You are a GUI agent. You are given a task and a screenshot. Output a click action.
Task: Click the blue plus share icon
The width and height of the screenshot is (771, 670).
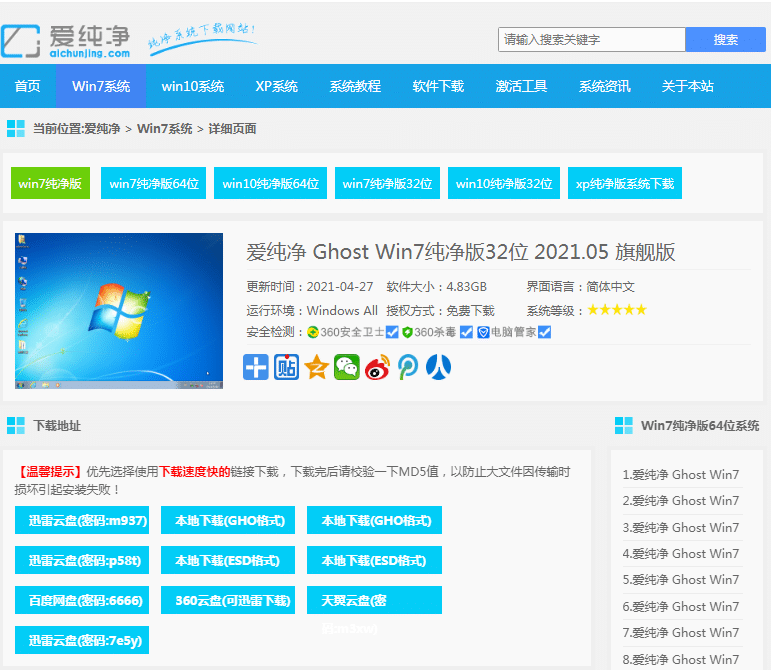(256, 367)
